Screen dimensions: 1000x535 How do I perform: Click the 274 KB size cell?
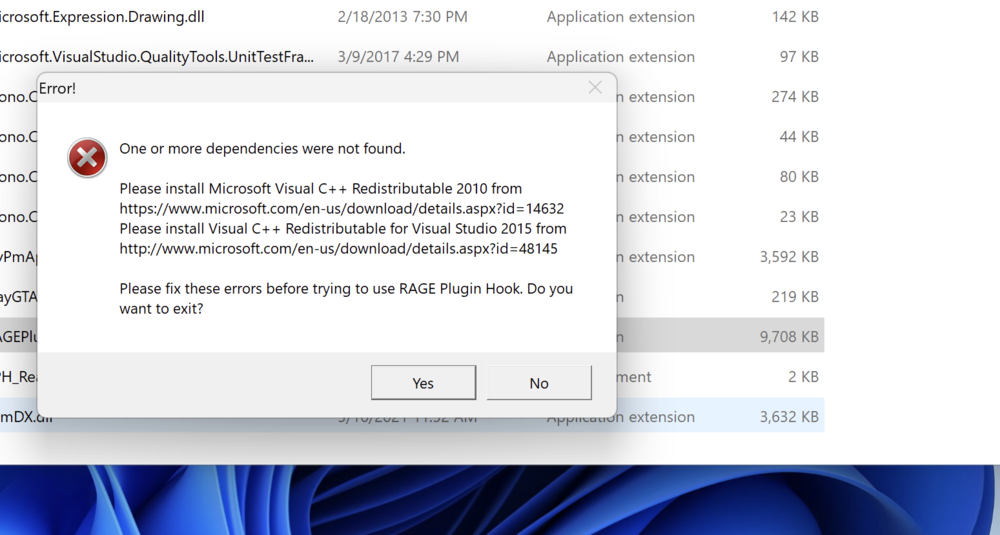[795, 97]
